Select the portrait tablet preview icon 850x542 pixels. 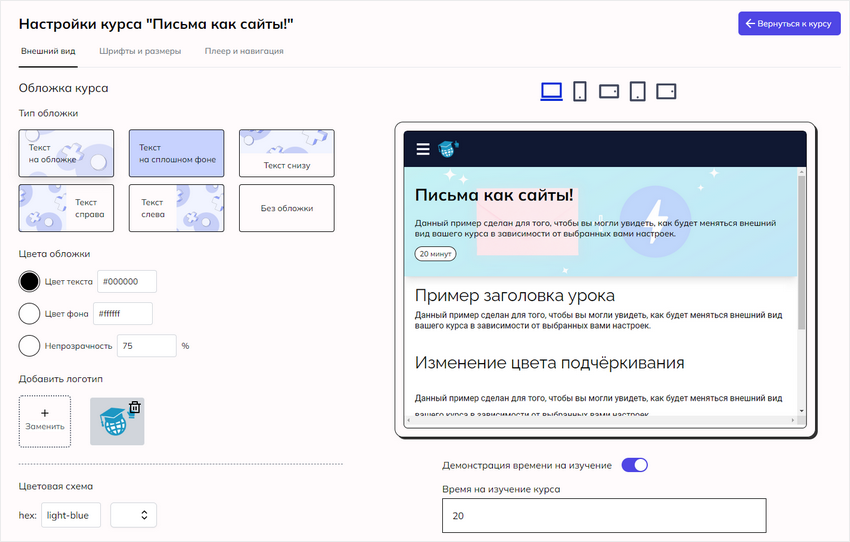tap(638, 91)
